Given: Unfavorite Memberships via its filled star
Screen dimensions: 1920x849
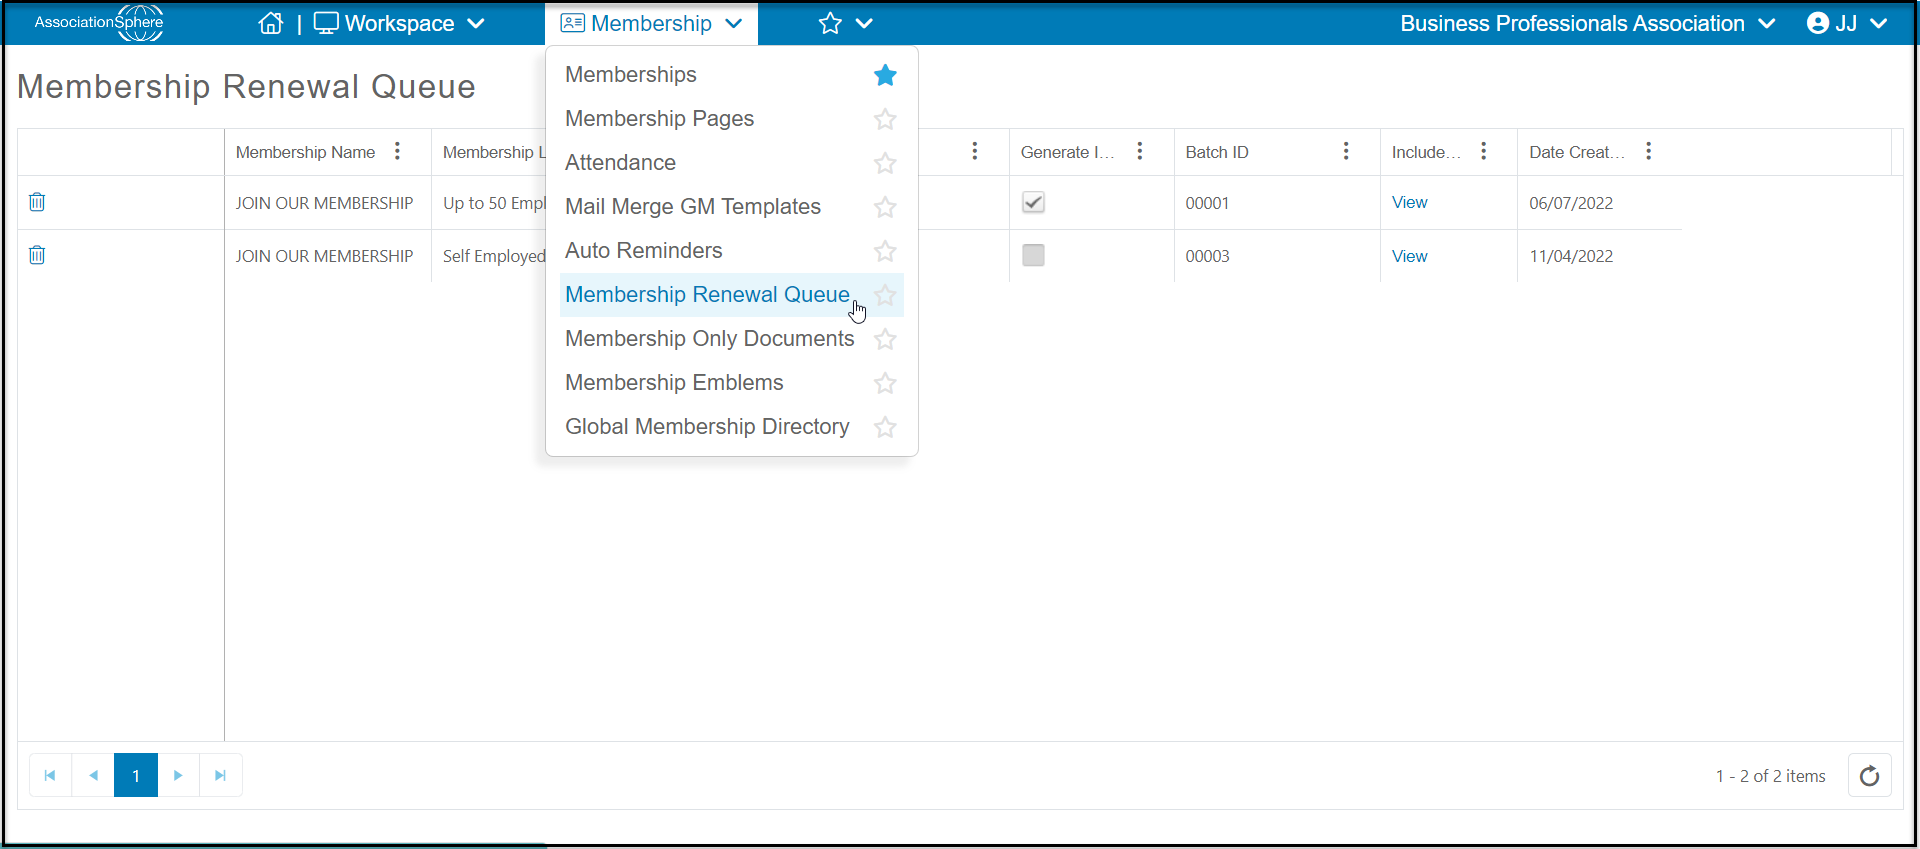Looking at the screenshot, I should point(885,75).
